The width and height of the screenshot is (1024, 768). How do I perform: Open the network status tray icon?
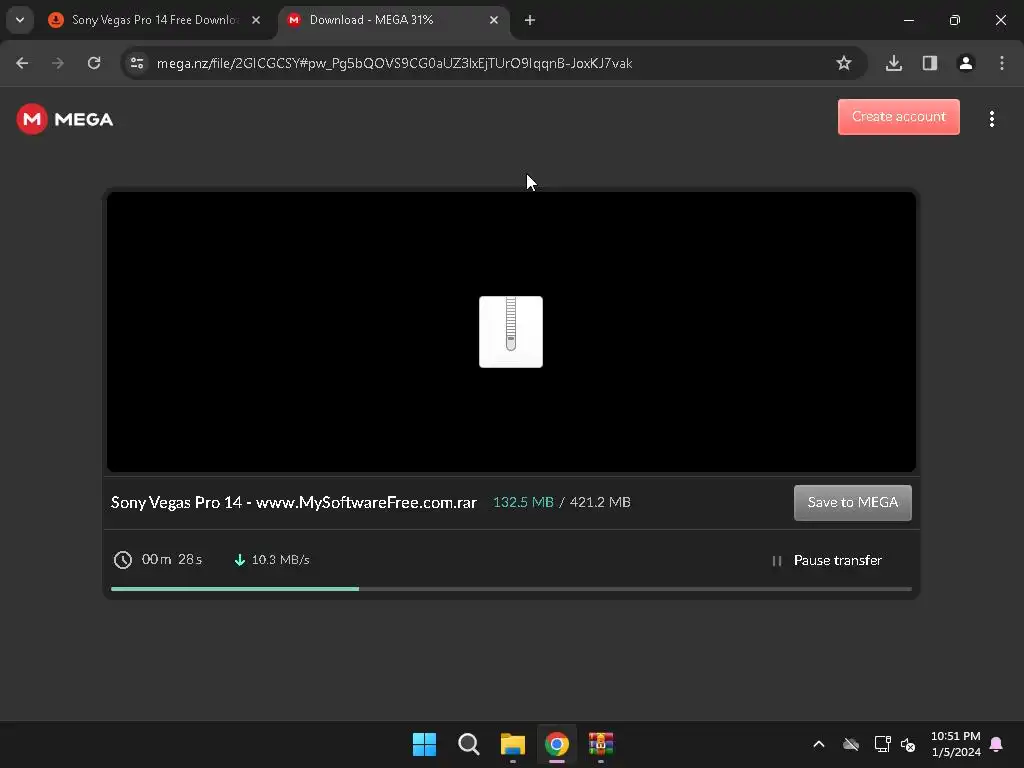pyautogui.click(x=882, y=744)
